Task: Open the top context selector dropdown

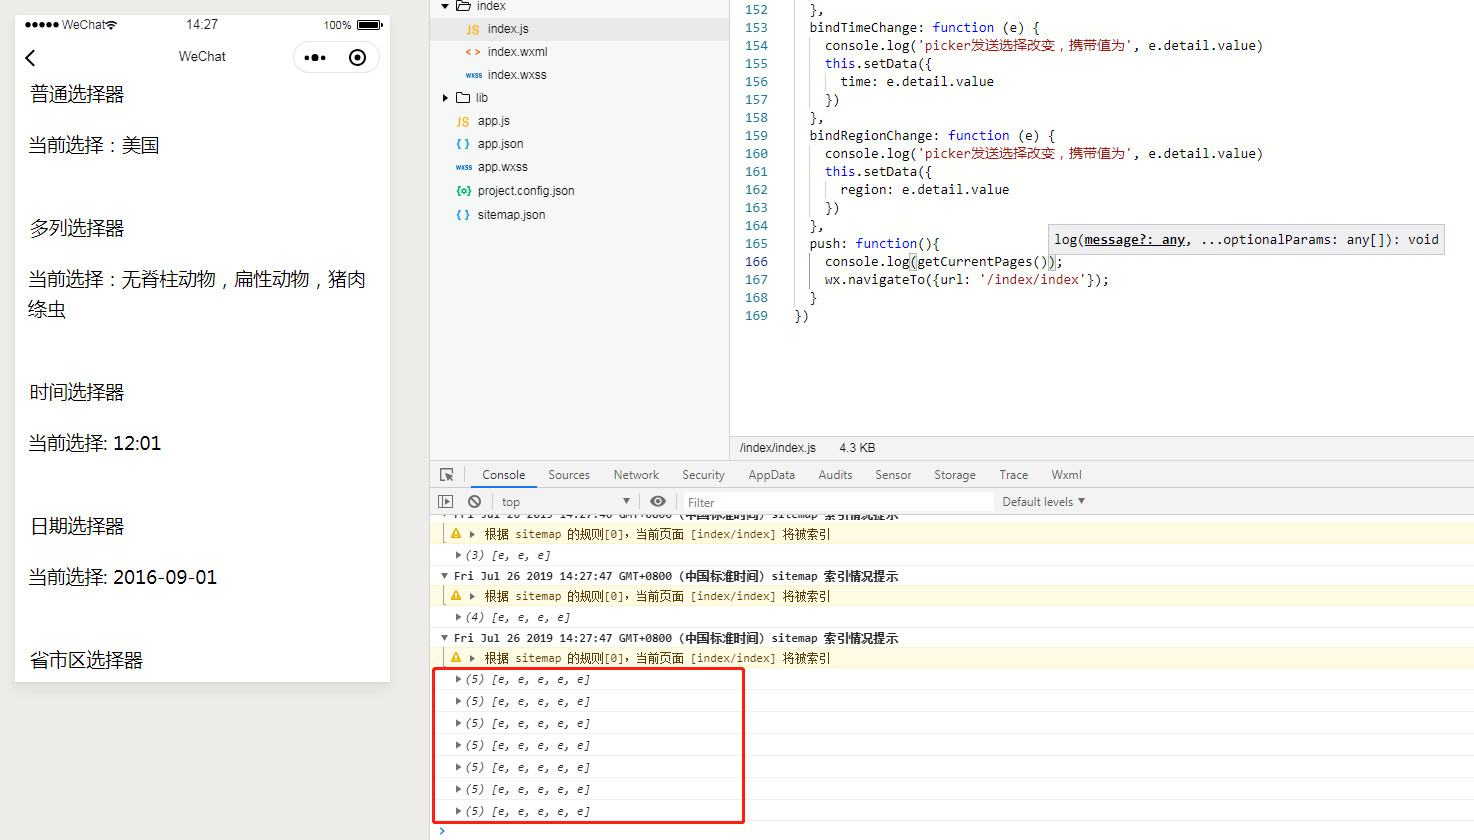Action: pos(565,502)
